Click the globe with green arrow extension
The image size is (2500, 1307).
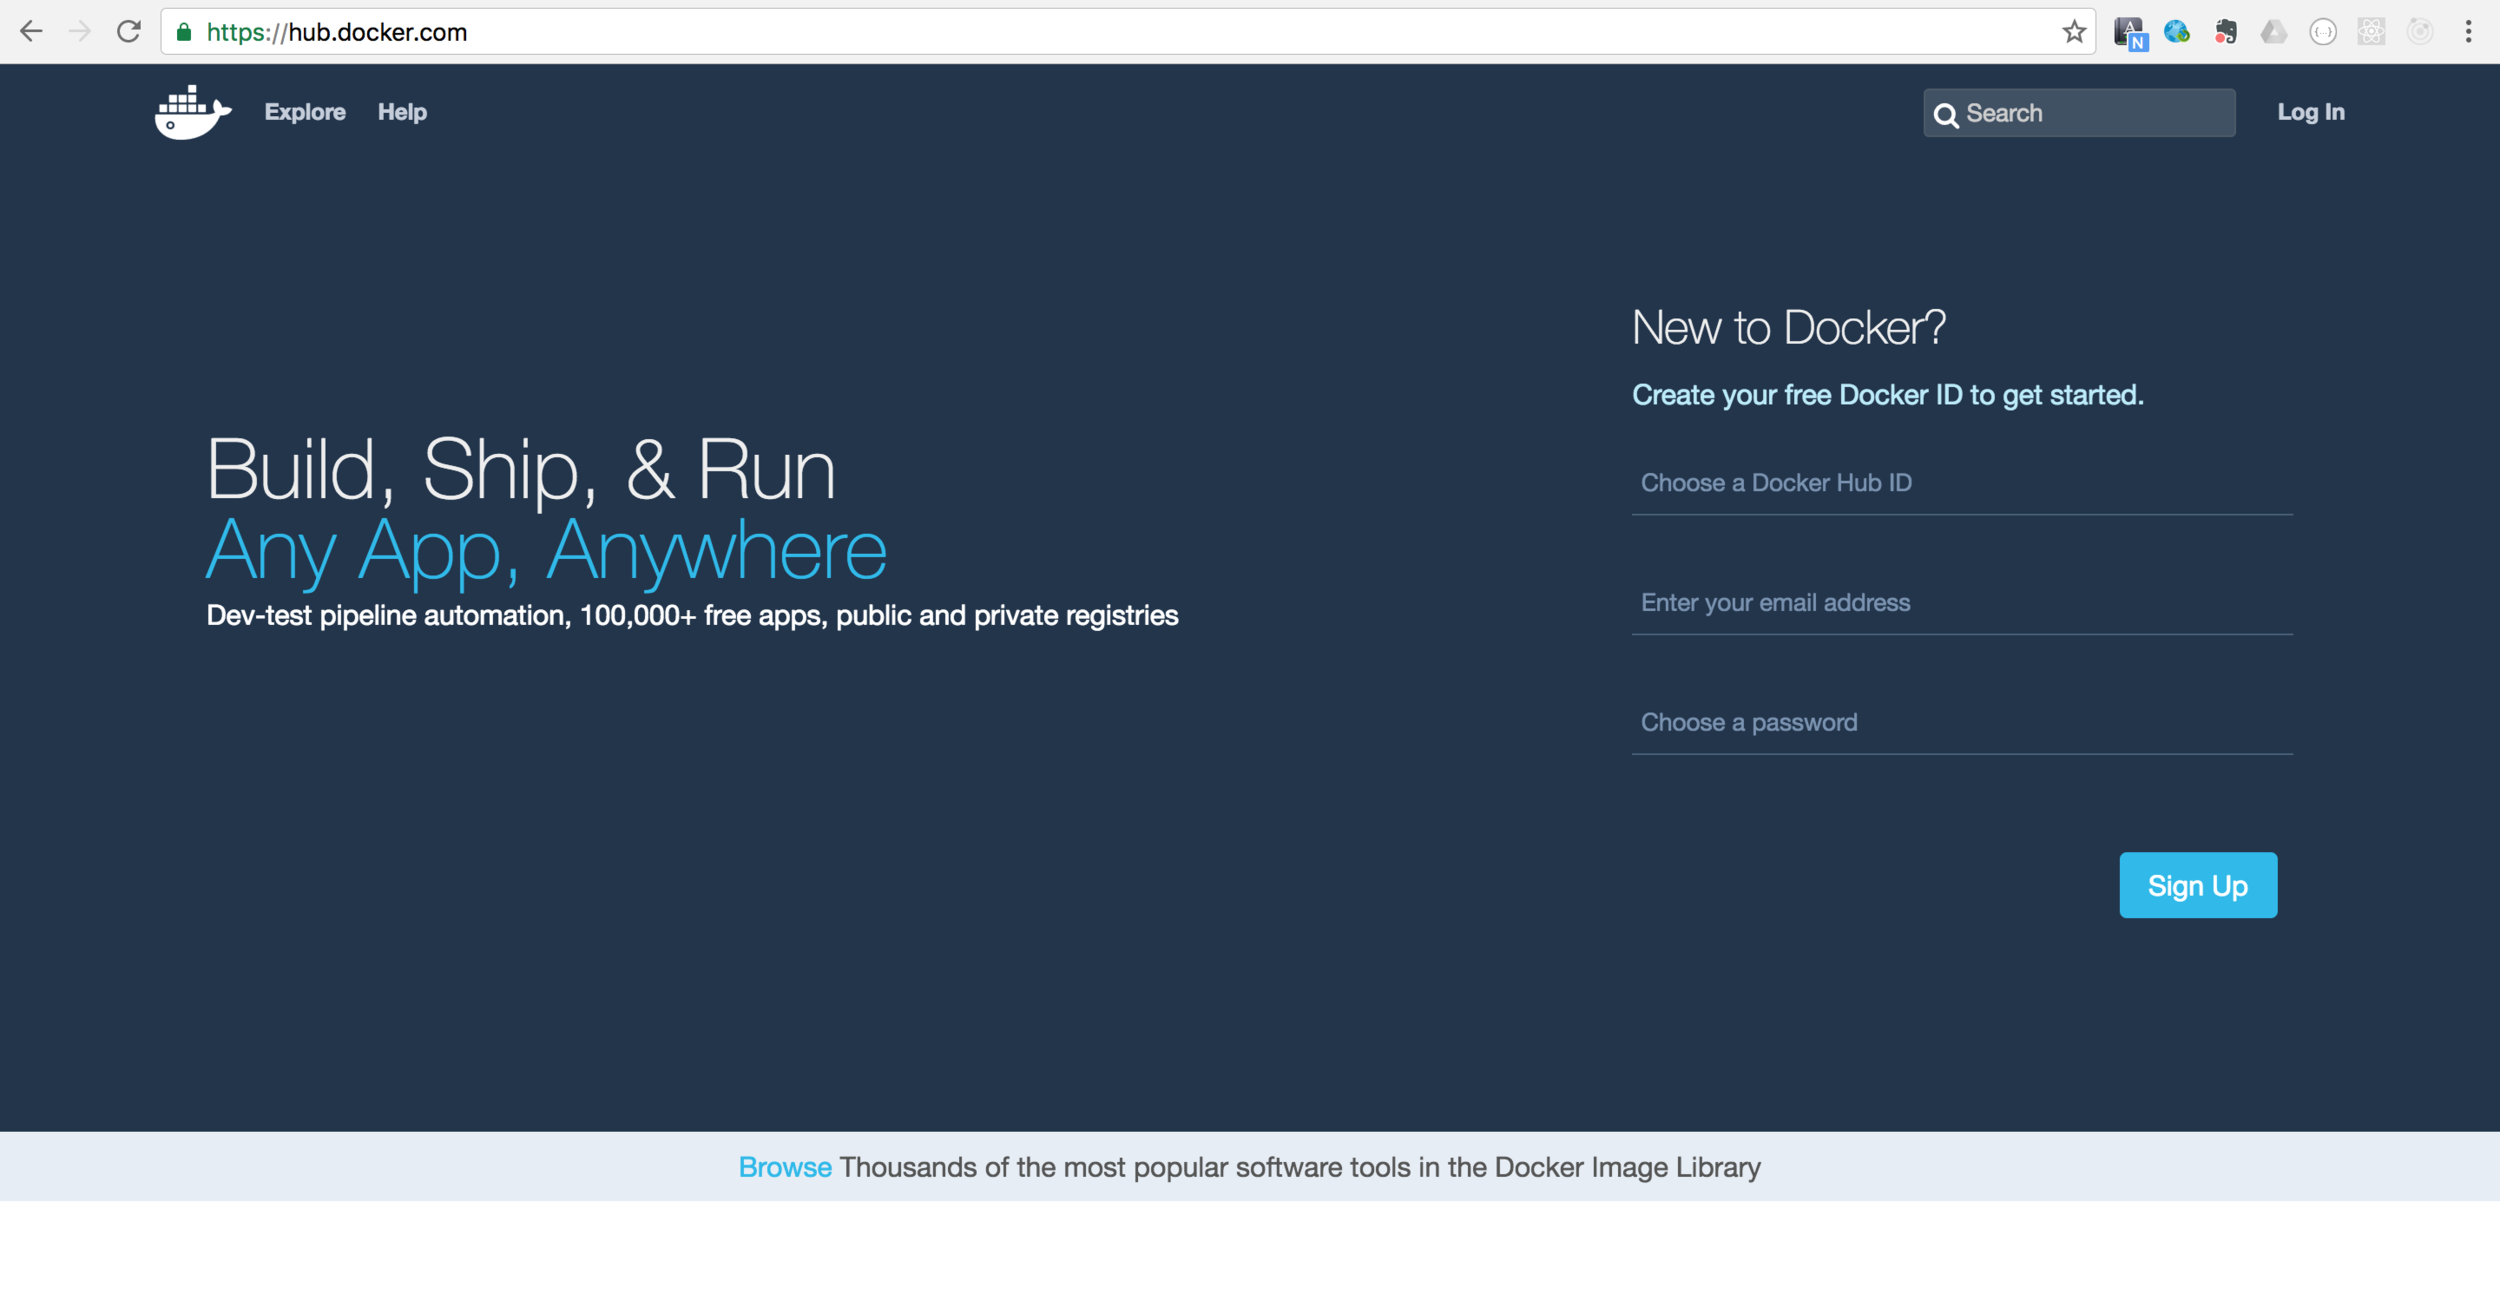(x=2177, y=32)
